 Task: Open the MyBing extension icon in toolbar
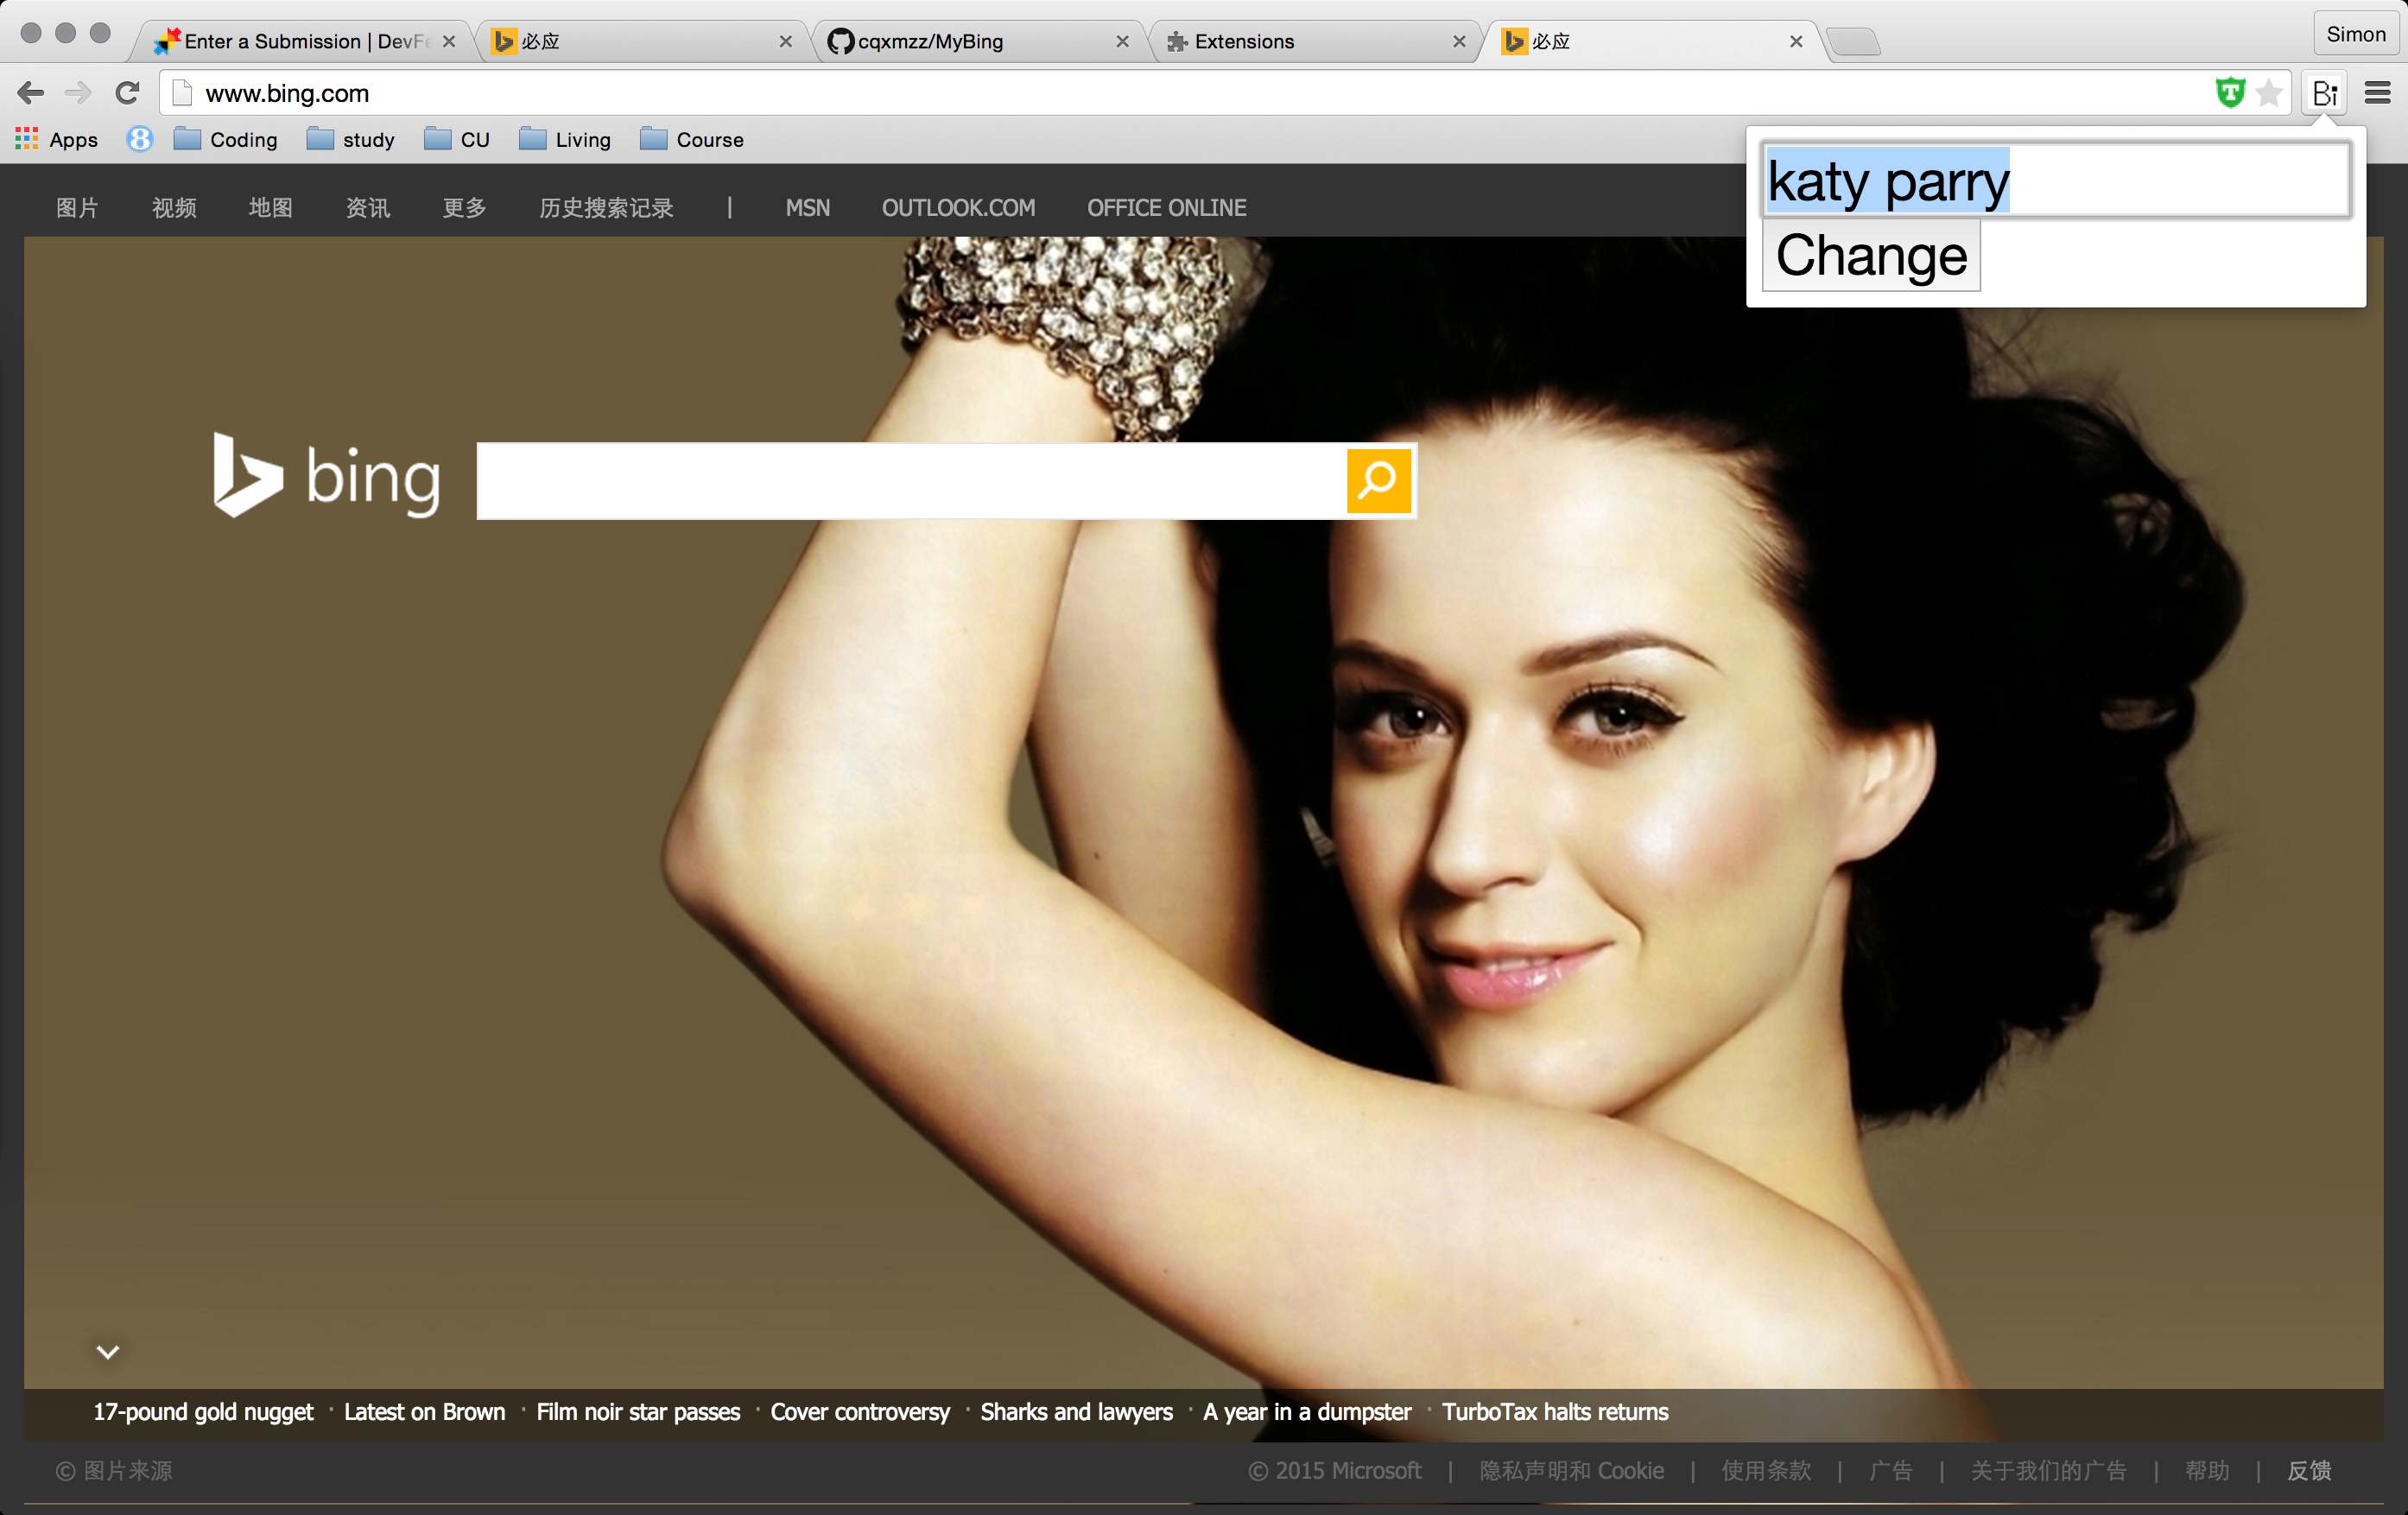[2324, 94]
